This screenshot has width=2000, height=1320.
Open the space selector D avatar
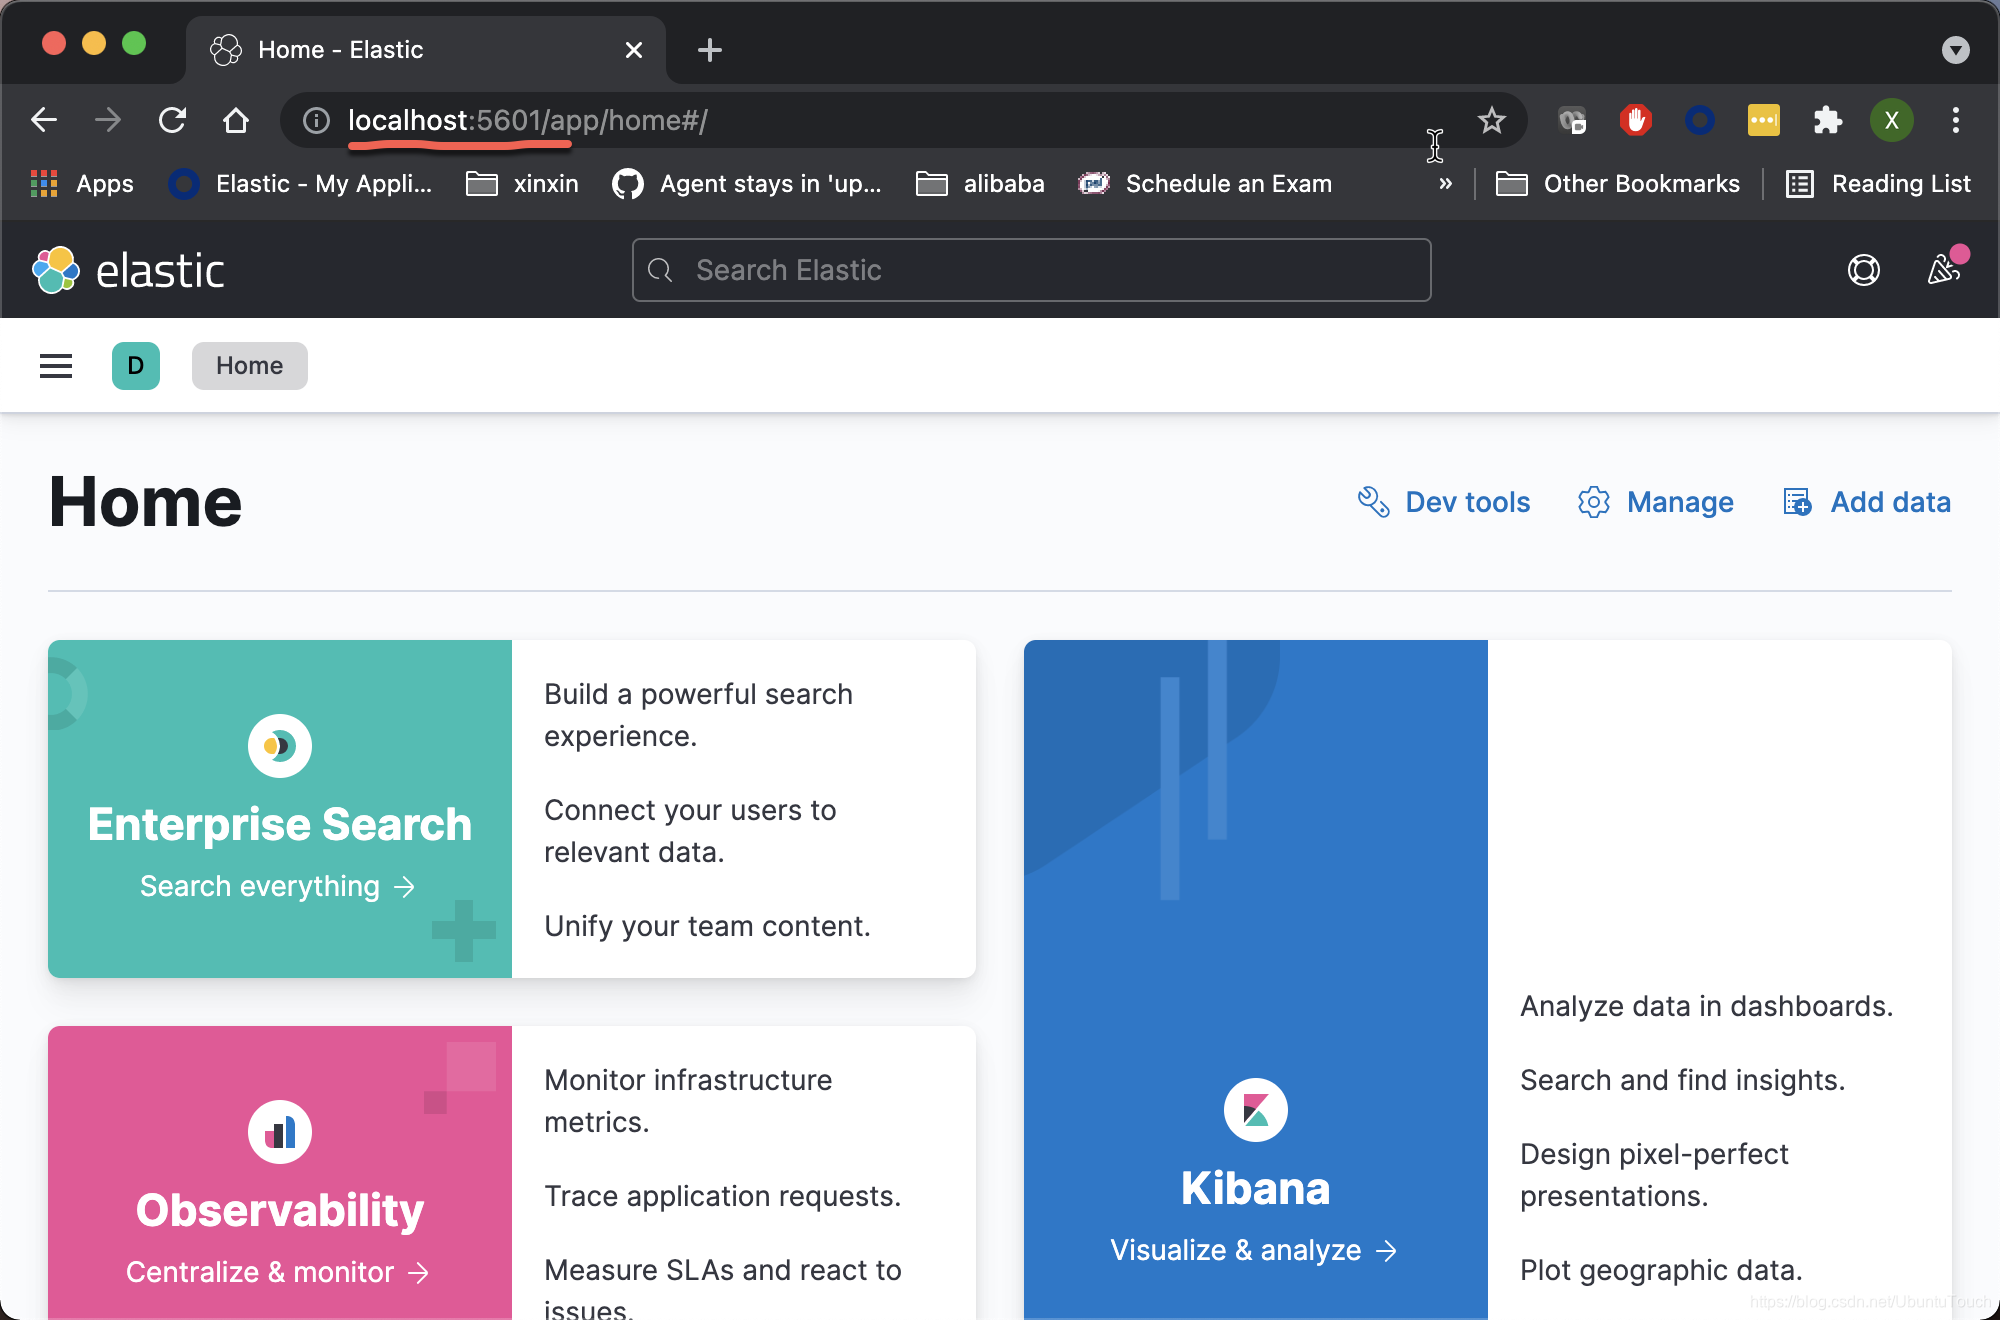136,366
